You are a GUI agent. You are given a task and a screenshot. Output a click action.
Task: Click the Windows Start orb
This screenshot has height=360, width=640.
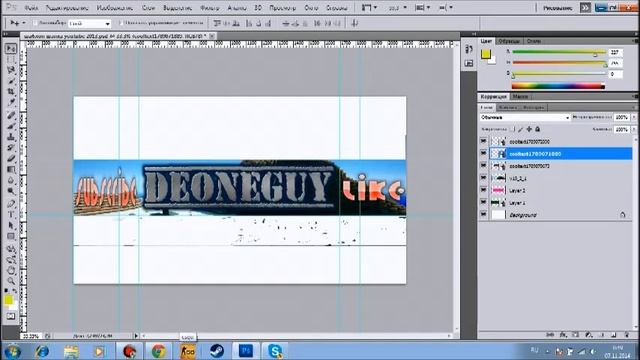click(12, 351)
